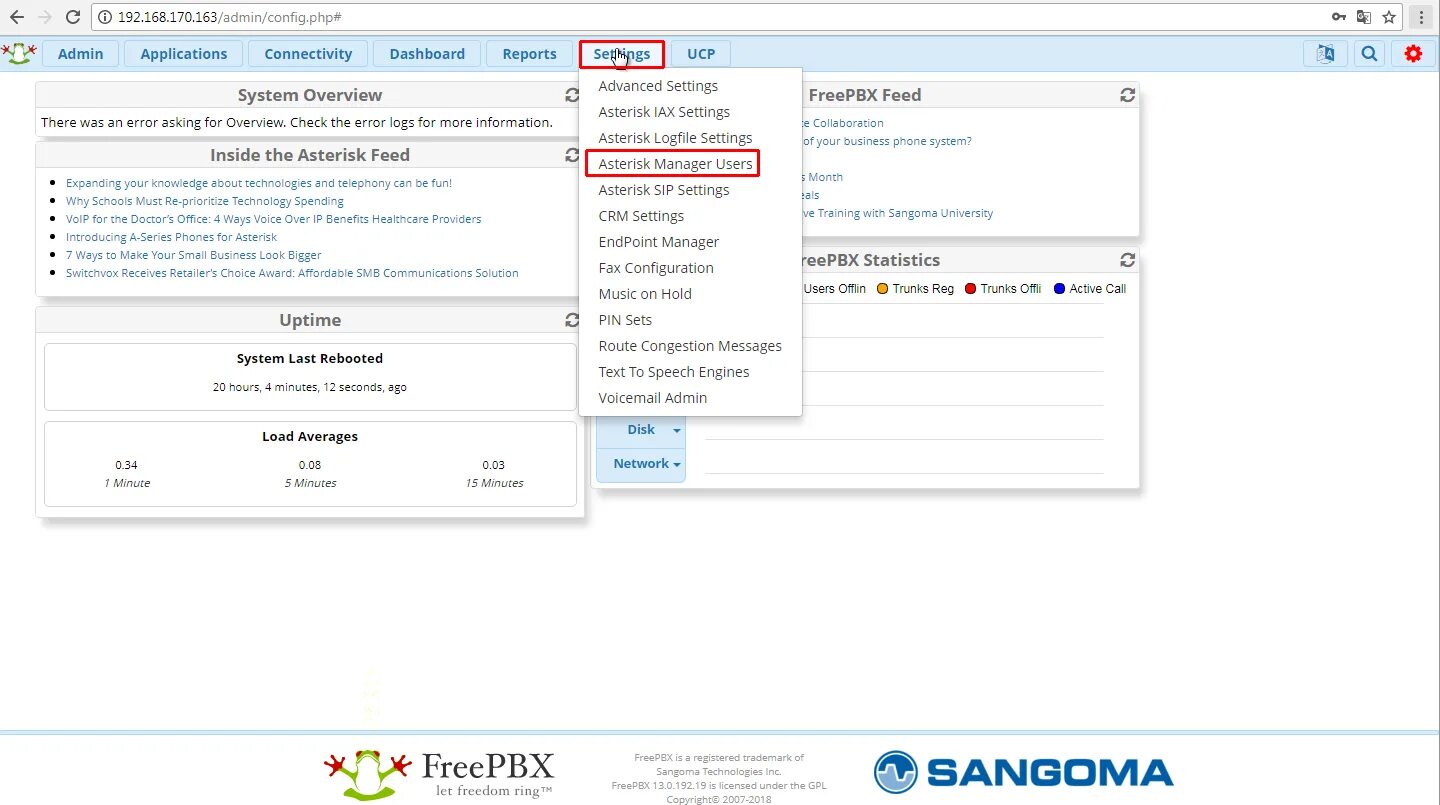This screenshot has height=805, width=1440.
Task: Bookmark this page with star icon
Action: 1389,17
